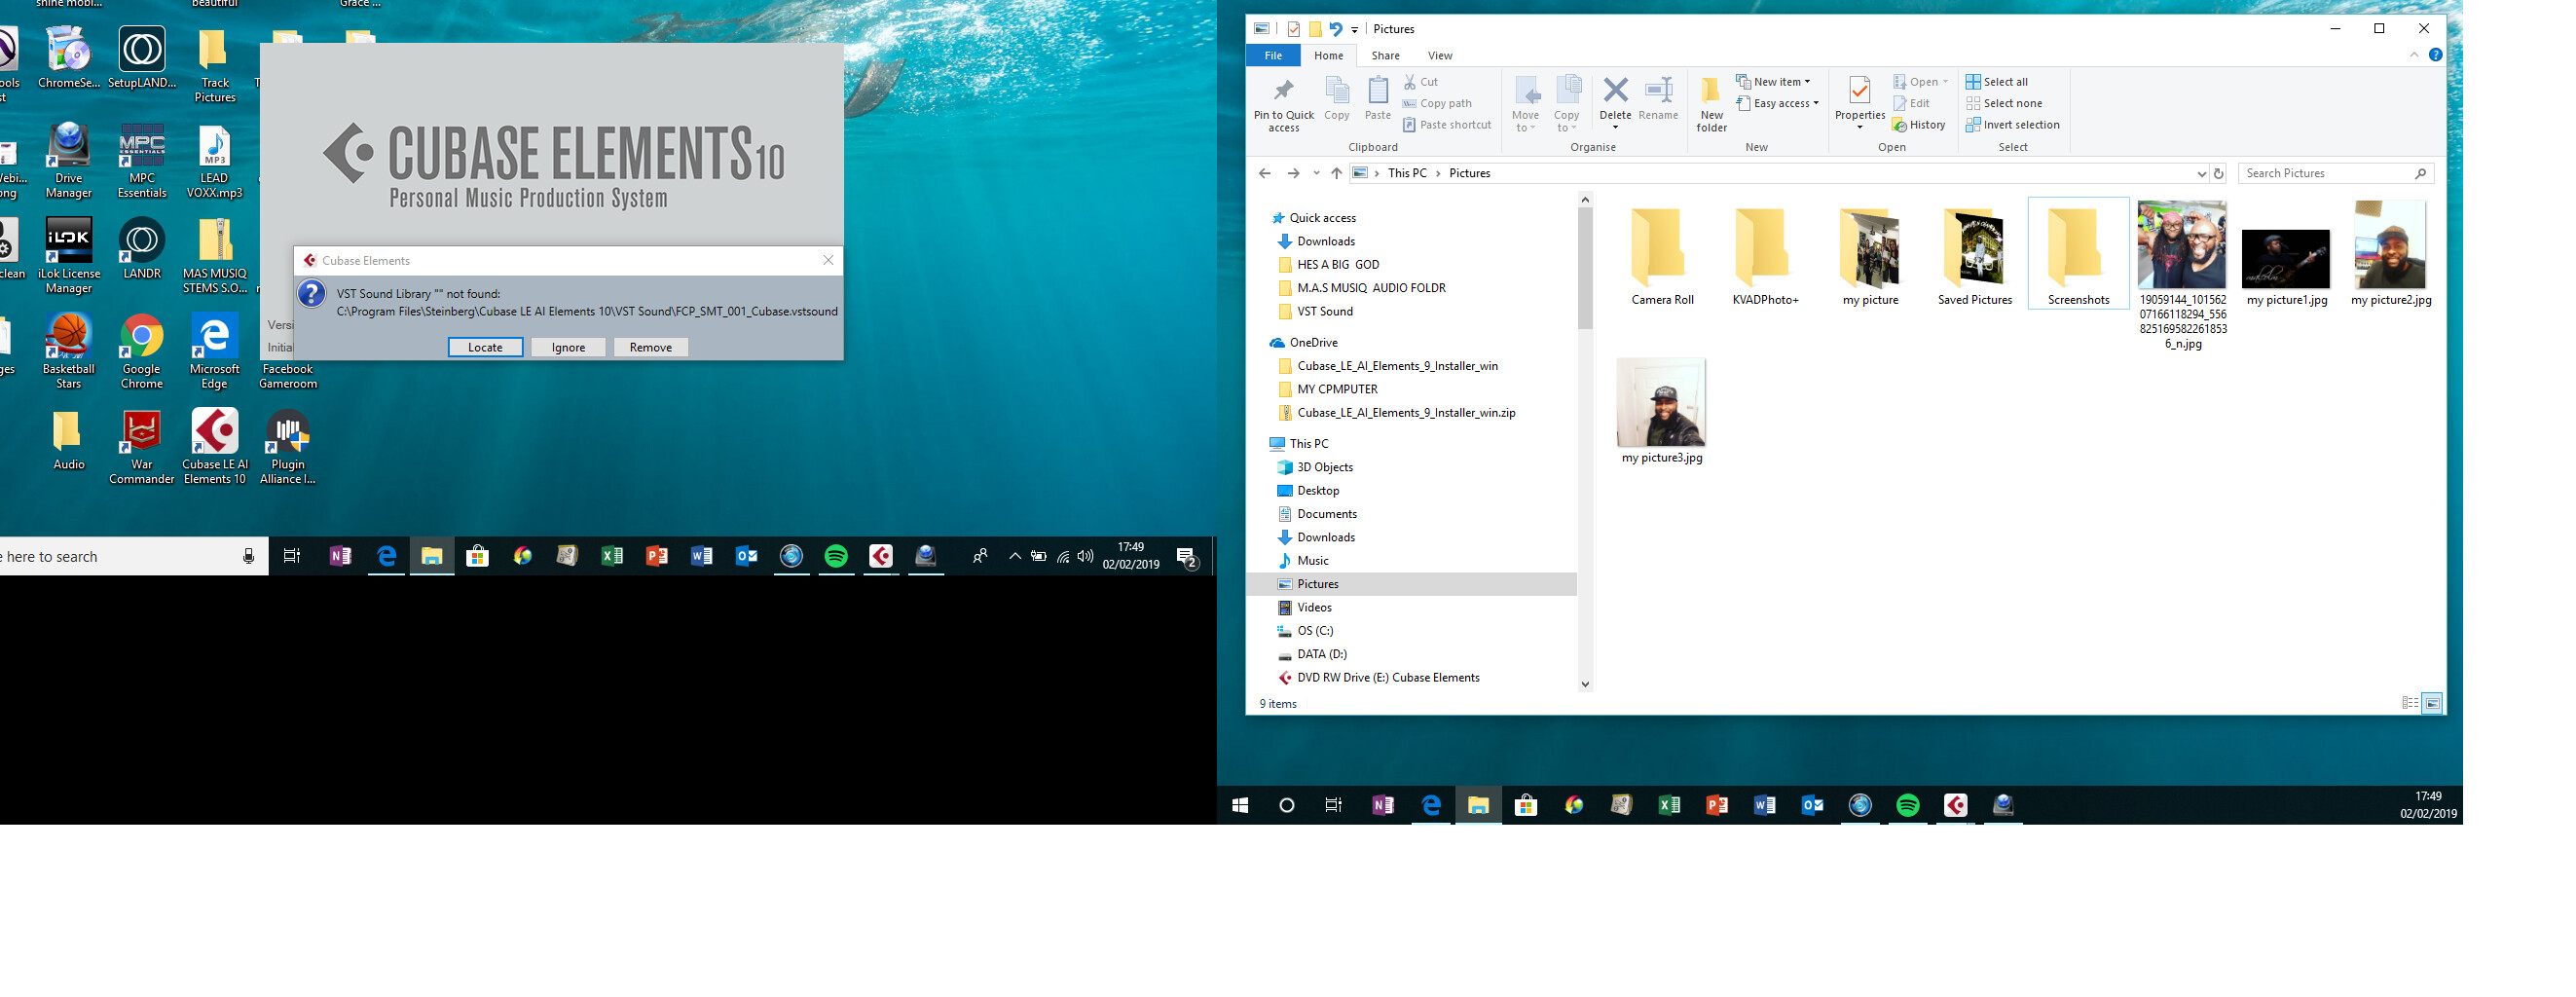Image resolution: width=2576 pixels, height=997 pixels.
Task: Open the File tab in Explorer
Action: [1273, 55]
